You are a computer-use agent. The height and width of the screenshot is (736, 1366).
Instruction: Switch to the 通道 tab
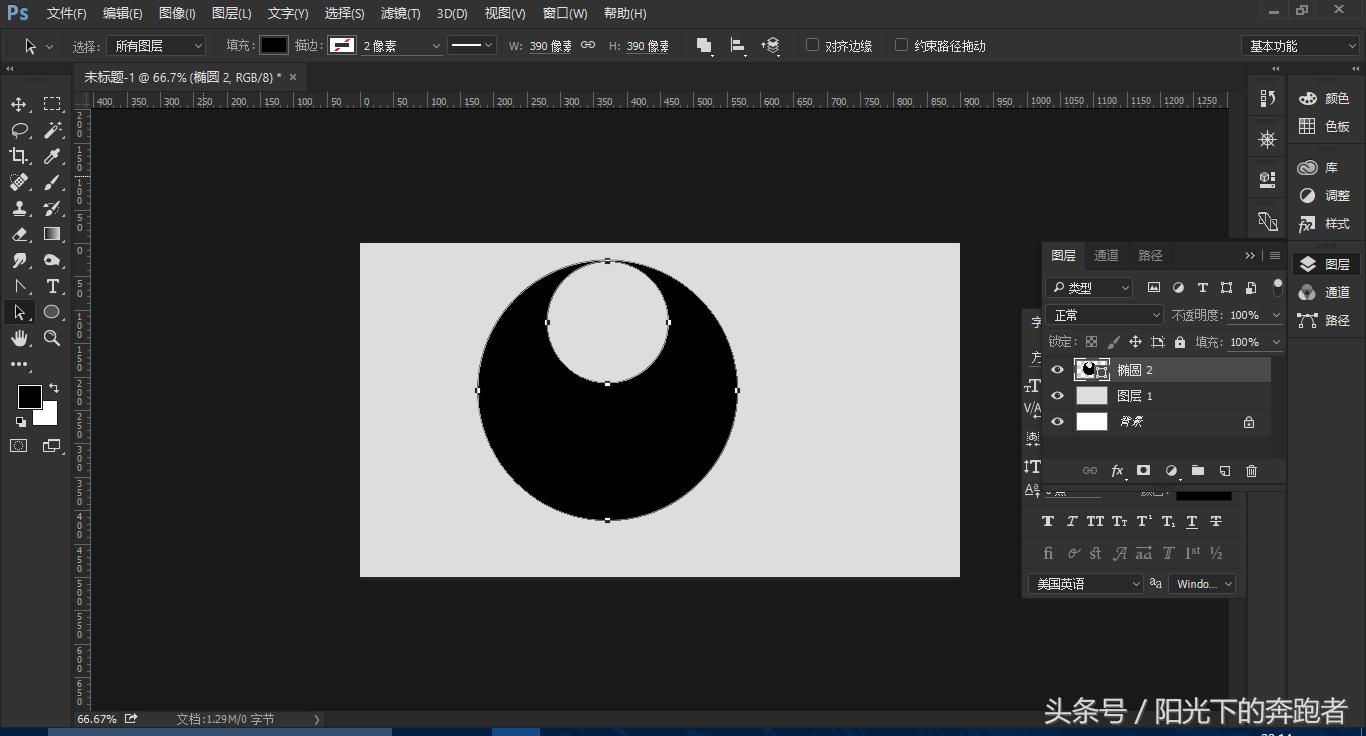(x=1106, y=256)
